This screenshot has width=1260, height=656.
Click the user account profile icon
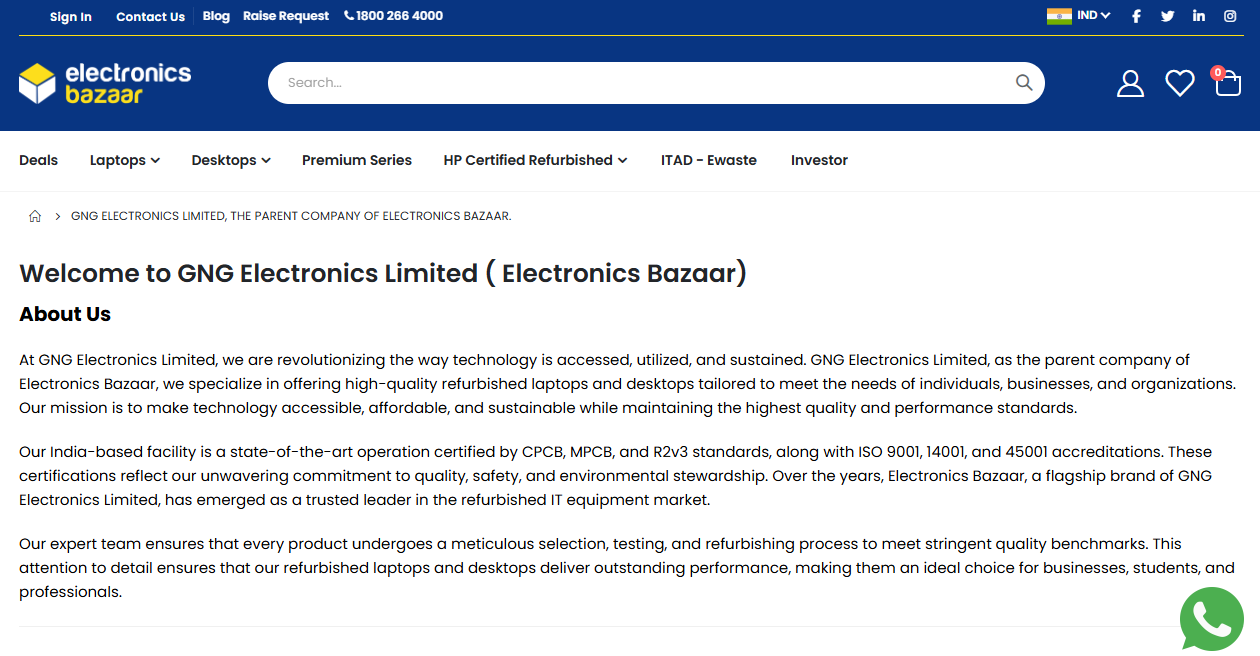[1130, 83]
